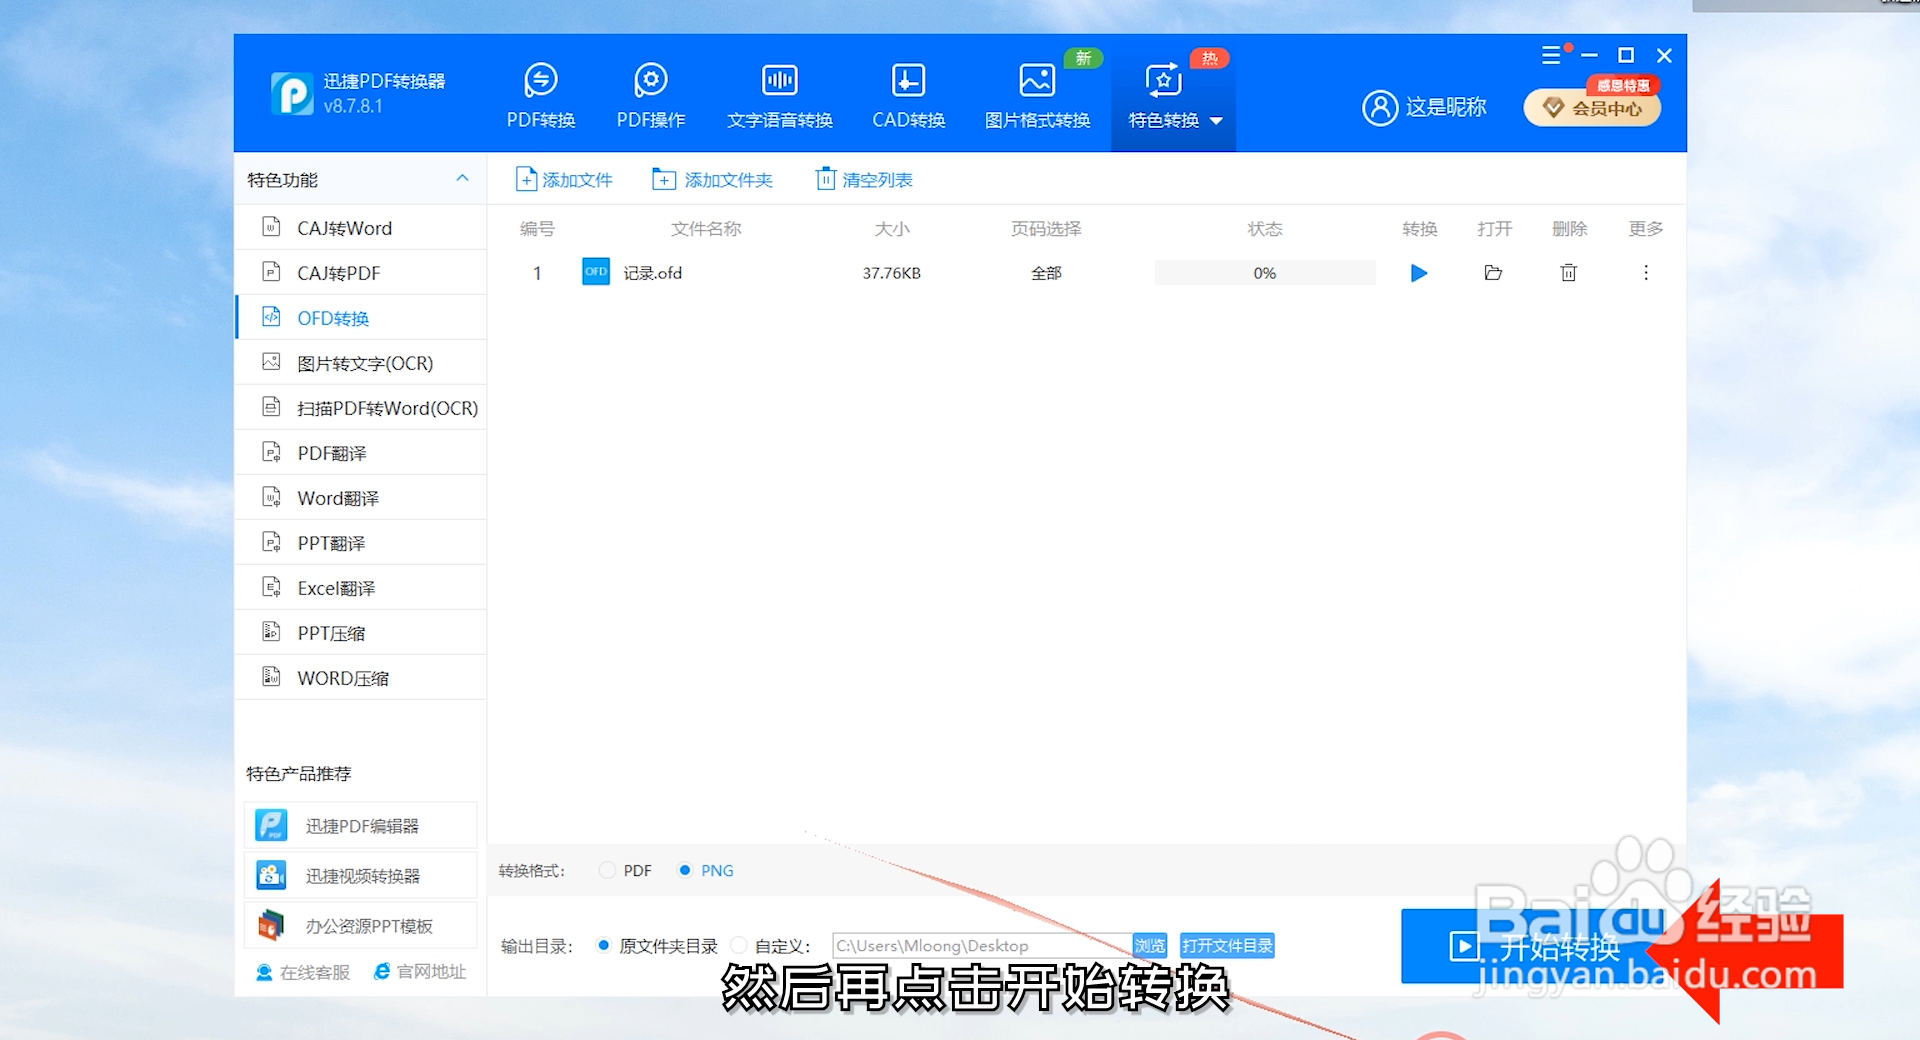1920x1040 pixels.
Task: Open more options dots for 记录.ofd
Action: coord(1646,273)
